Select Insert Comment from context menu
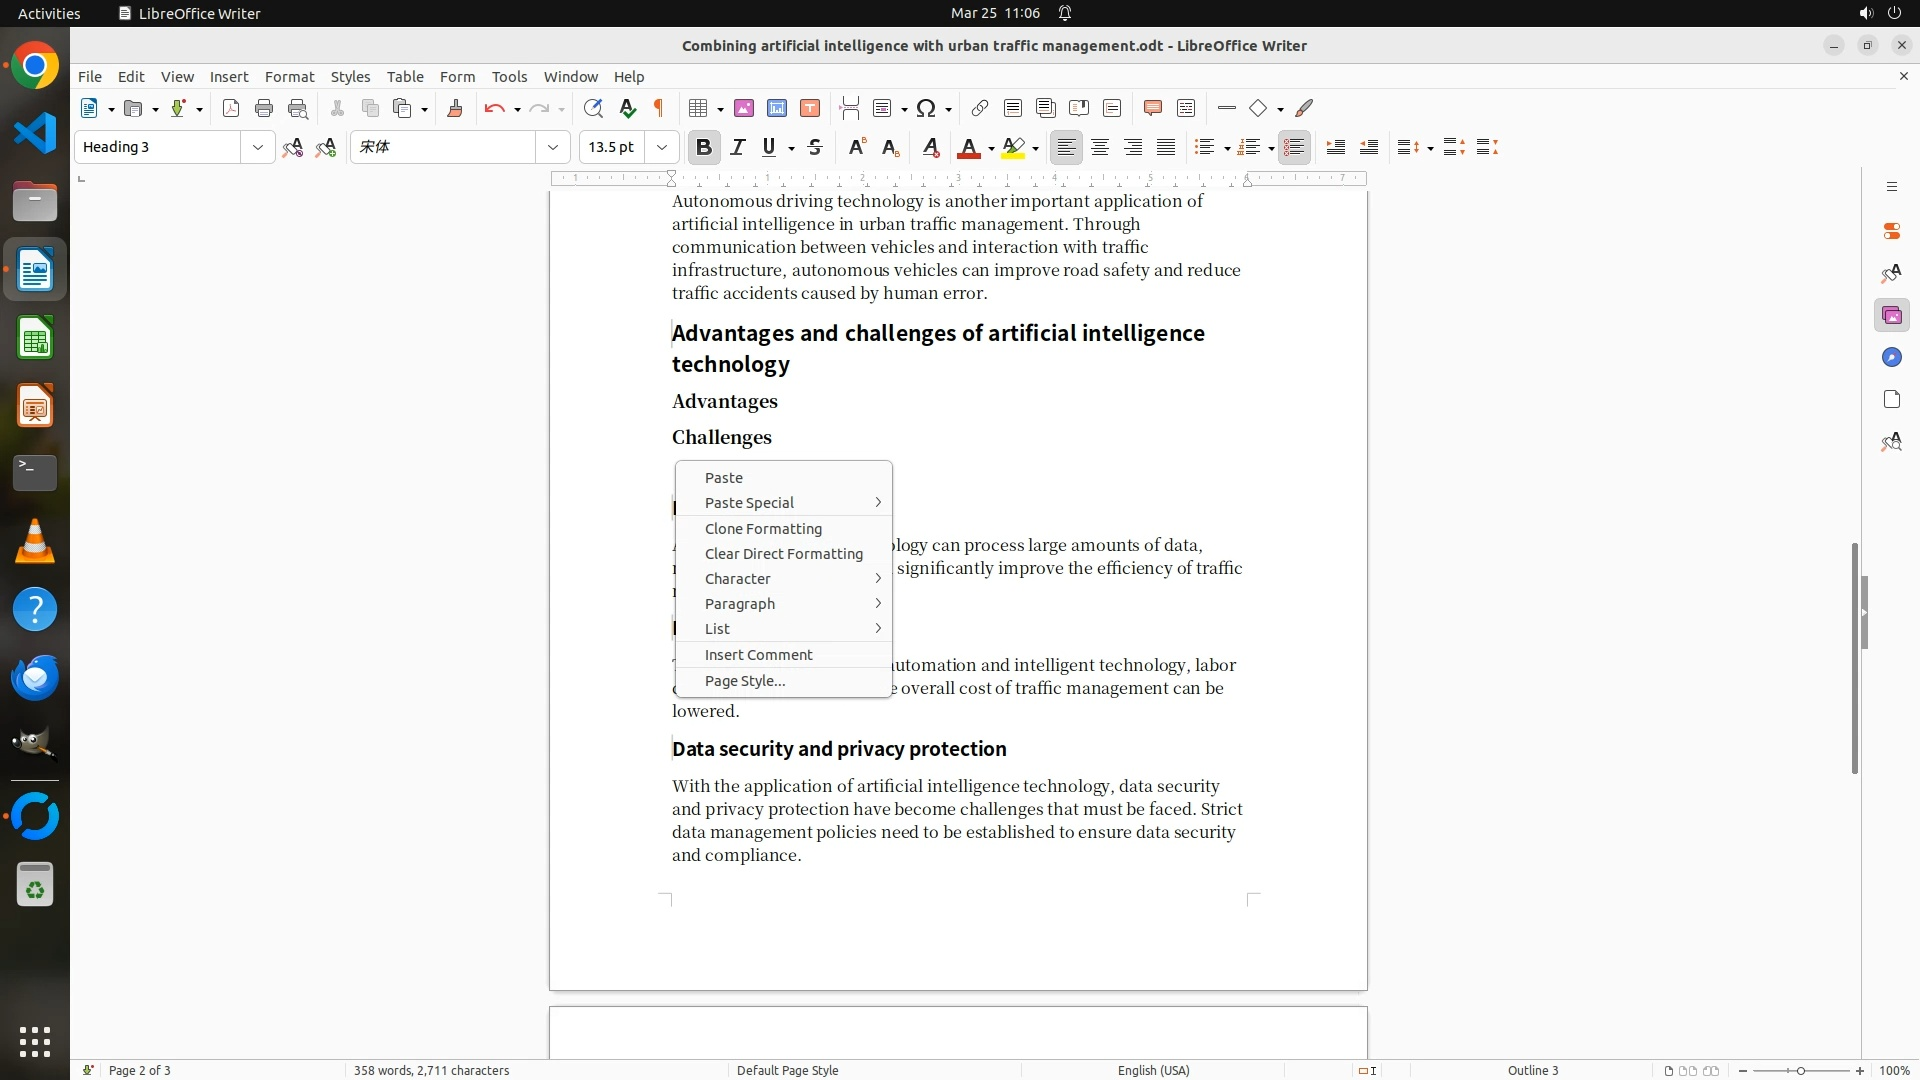Image resolution: width=1920 pixels, height=1080 pixels. [x=758, y=655]
